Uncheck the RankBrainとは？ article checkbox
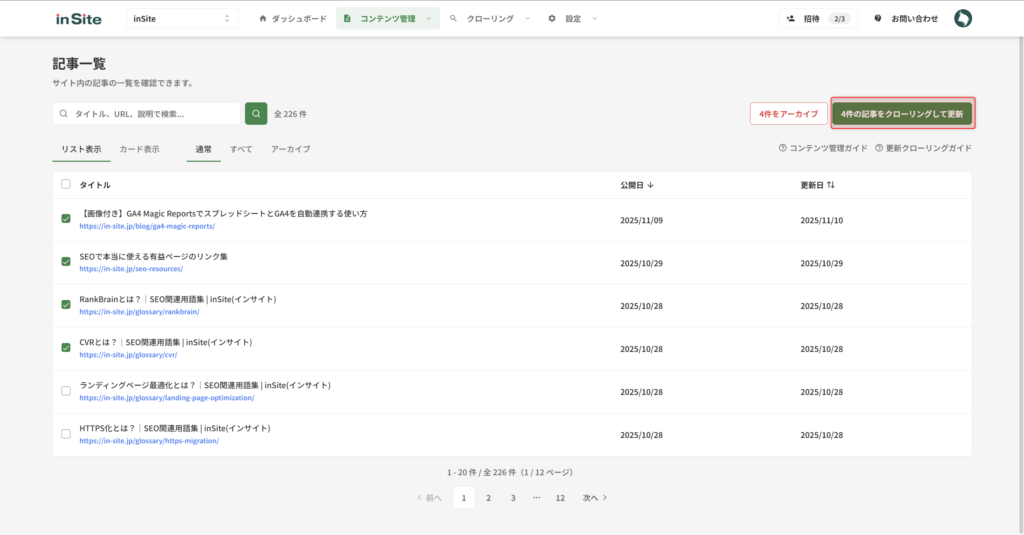Viewport: 1024px width, 535px height. (66, 304)
